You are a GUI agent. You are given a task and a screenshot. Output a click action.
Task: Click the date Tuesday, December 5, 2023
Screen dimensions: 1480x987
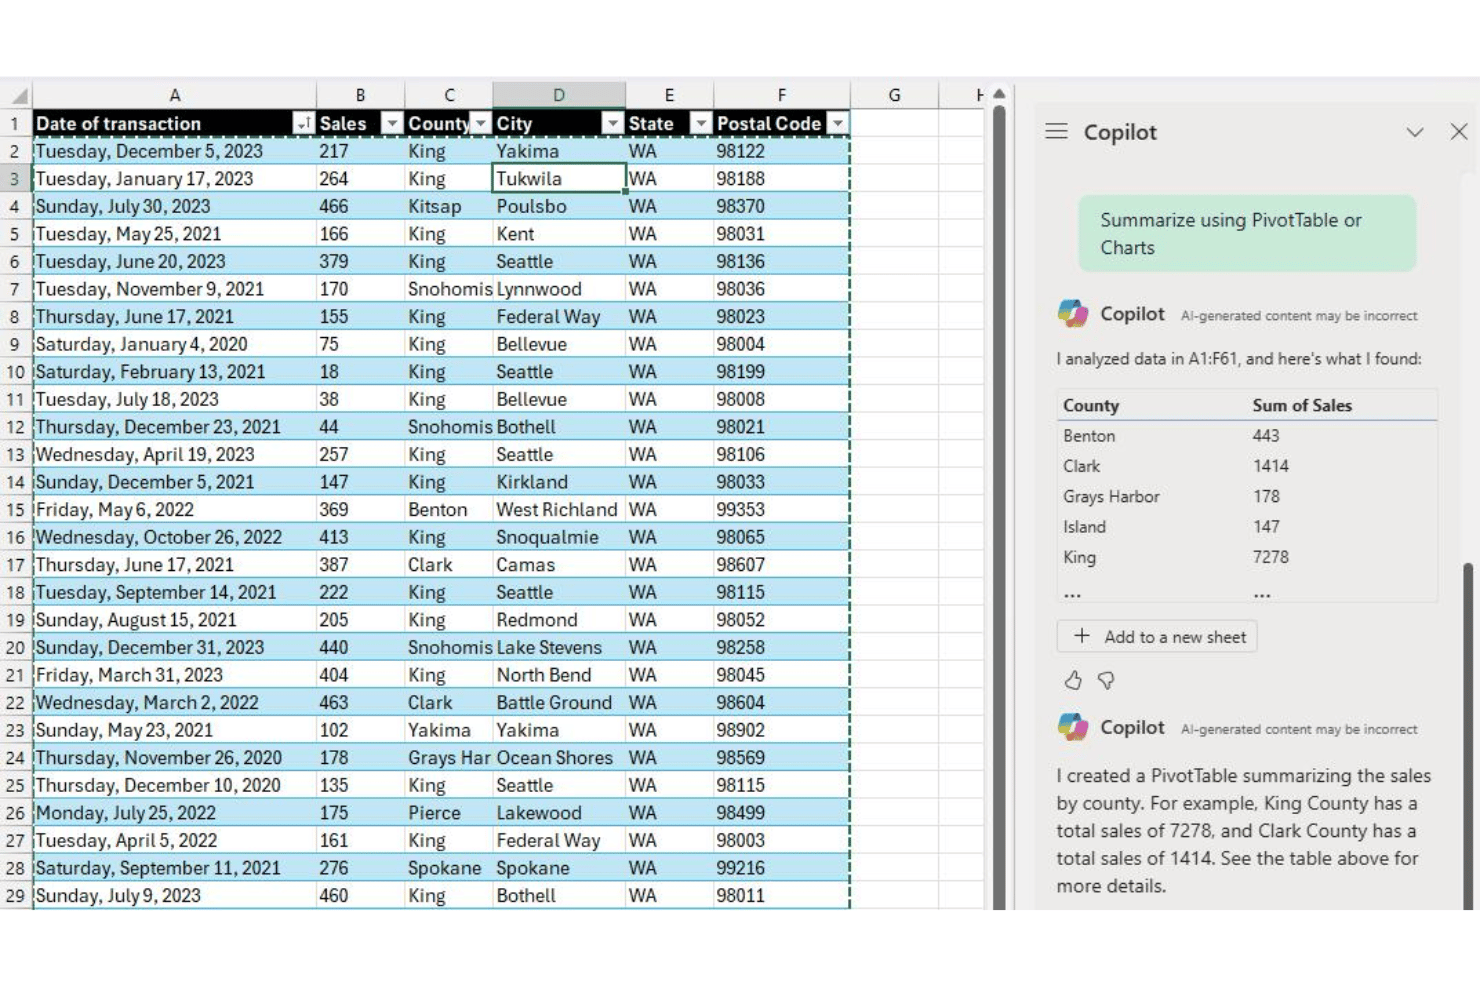(x=174, y=151)
